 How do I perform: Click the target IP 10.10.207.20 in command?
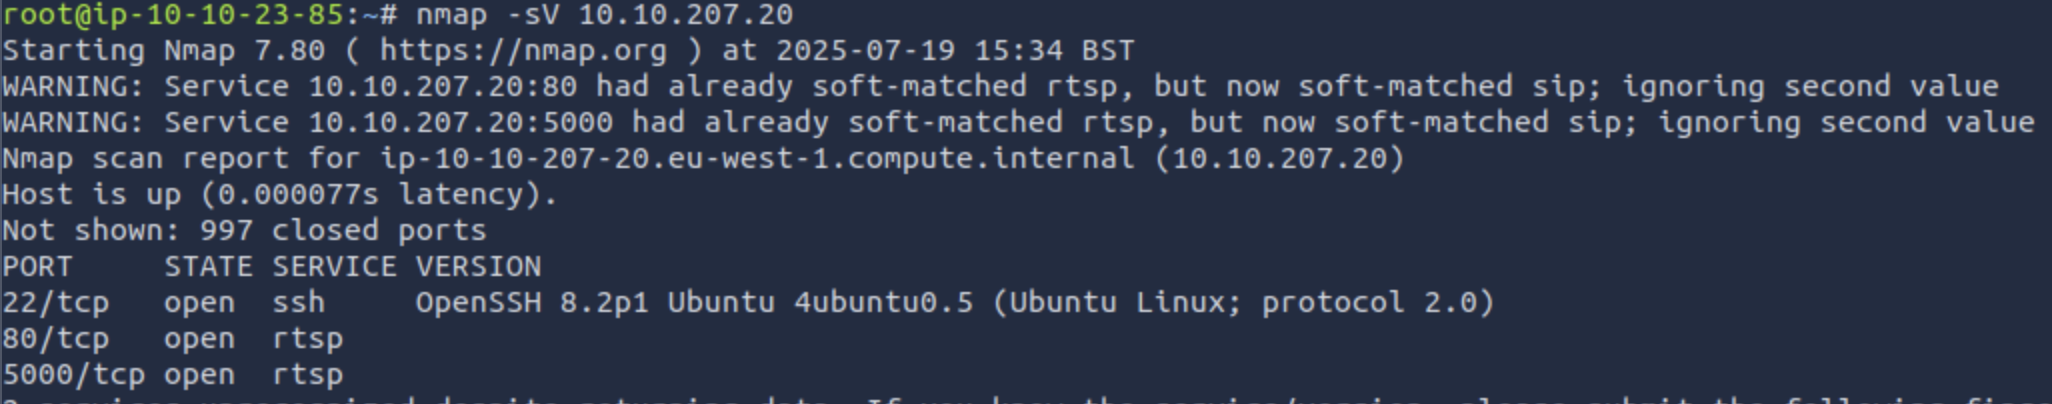pyautogui.click(x=686, y=15)
